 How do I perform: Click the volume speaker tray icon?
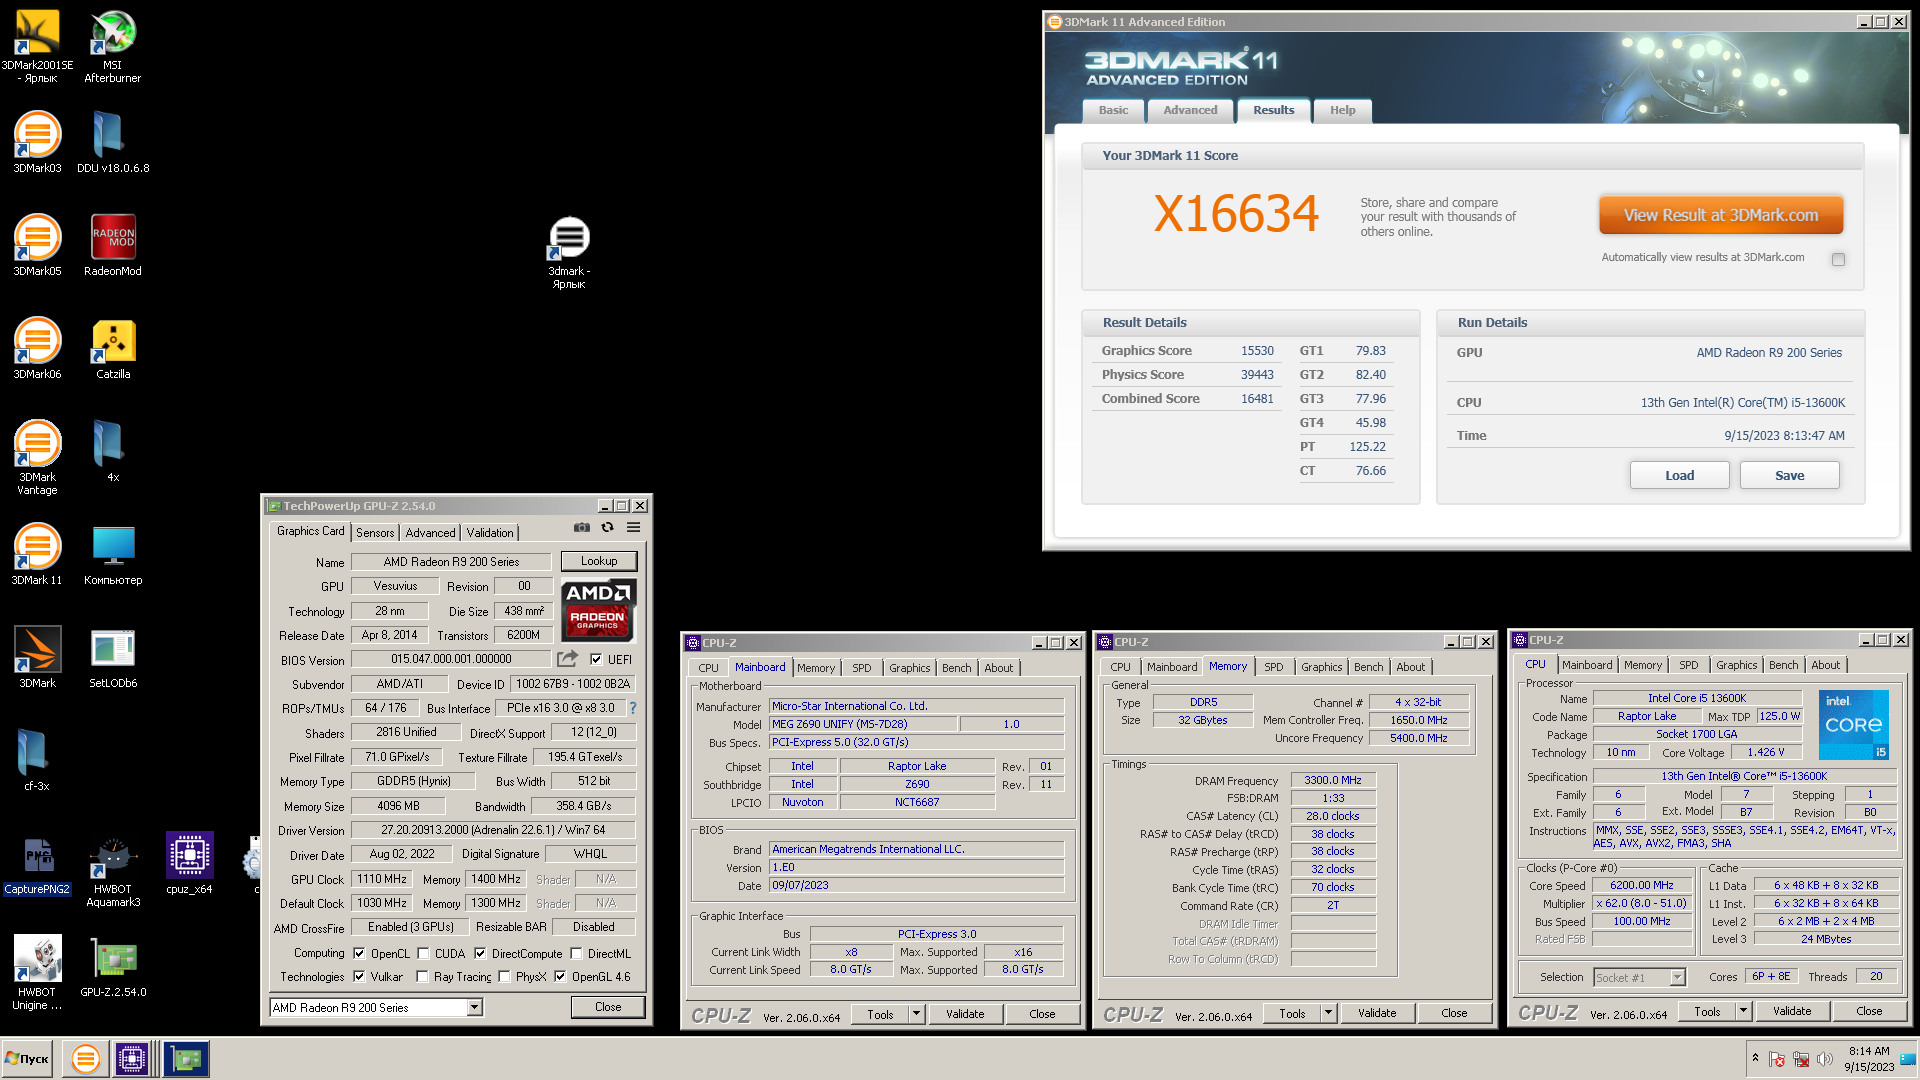click(1825, 1059)
